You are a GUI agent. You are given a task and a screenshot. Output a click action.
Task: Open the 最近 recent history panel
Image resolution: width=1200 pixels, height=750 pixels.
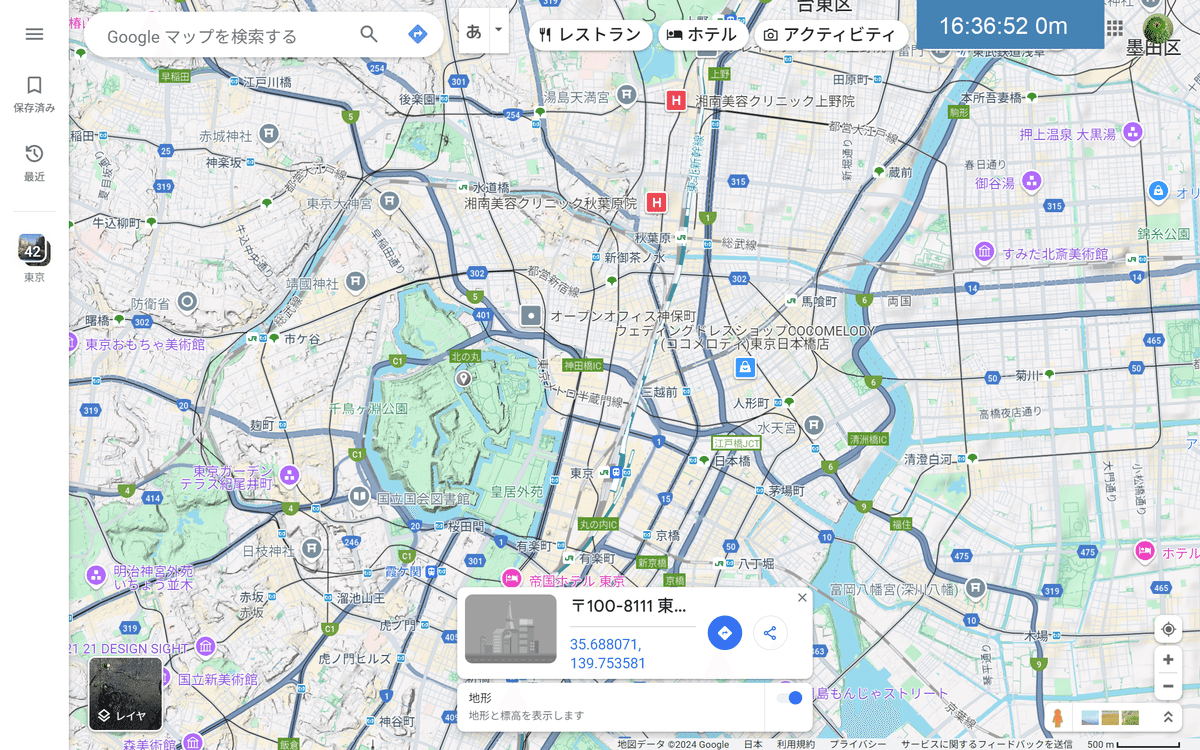tap(34, 163)
